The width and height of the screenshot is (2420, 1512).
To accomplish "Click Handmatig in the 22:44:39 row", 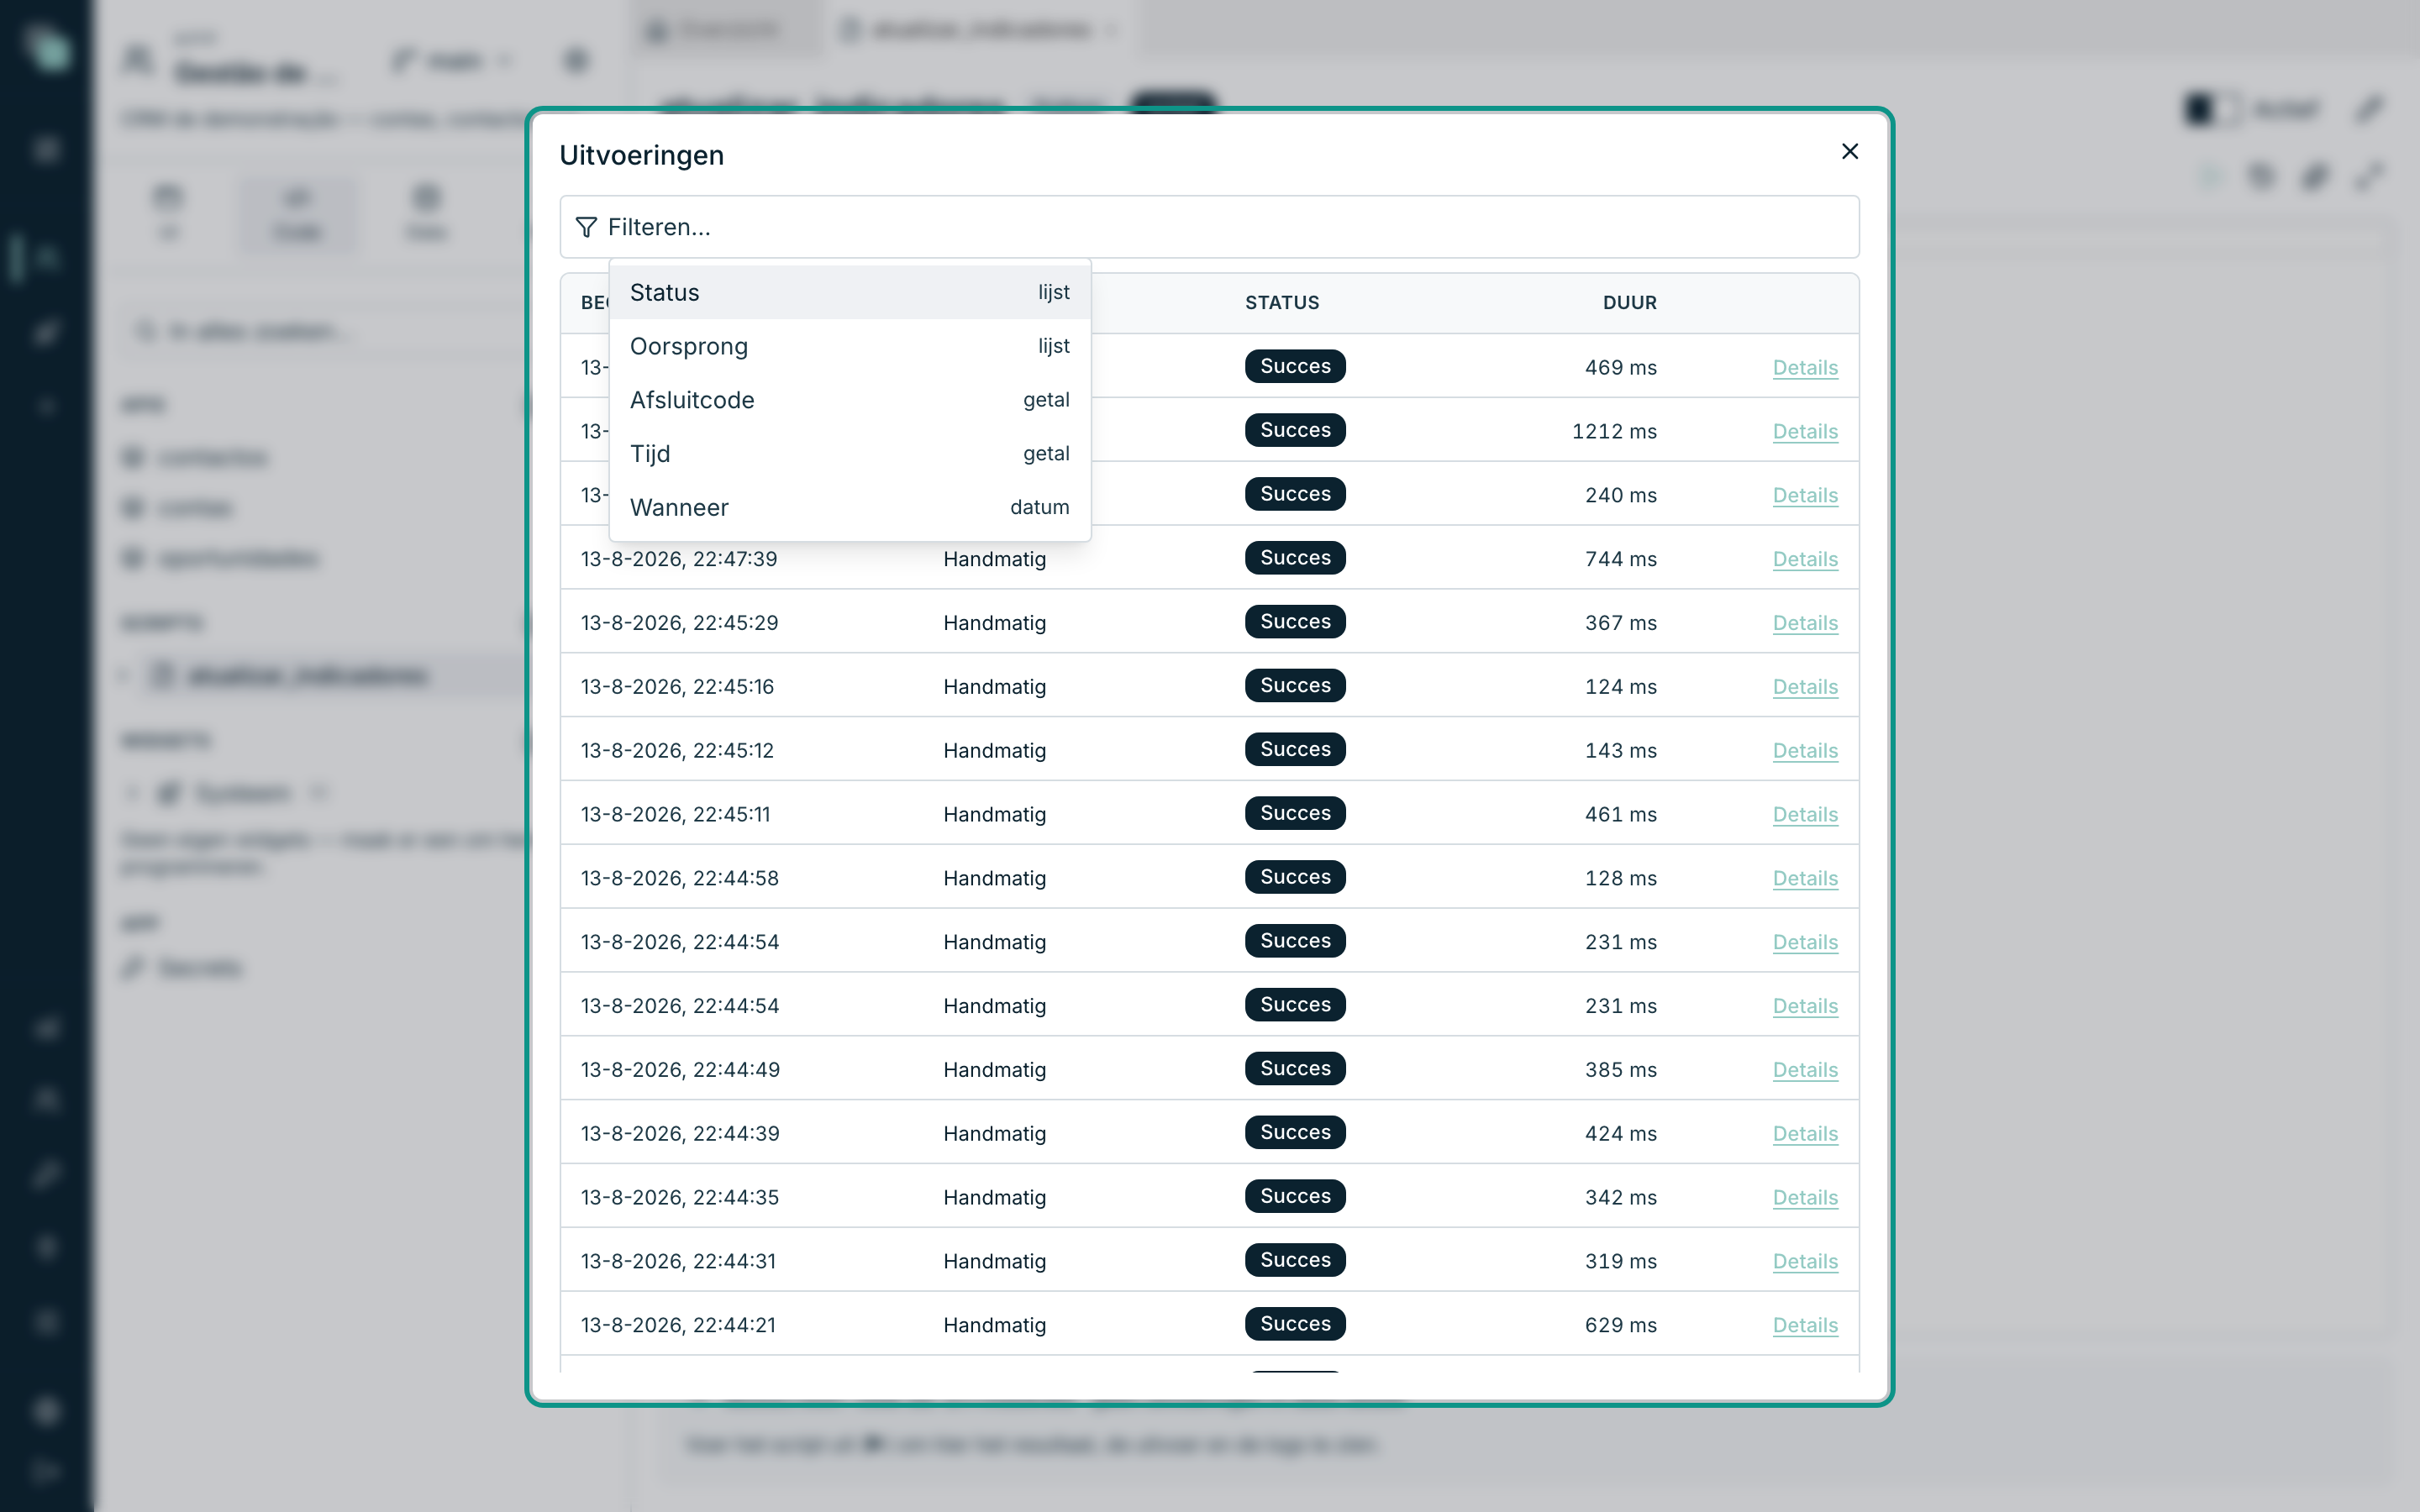I will (x=994, y=1134).
